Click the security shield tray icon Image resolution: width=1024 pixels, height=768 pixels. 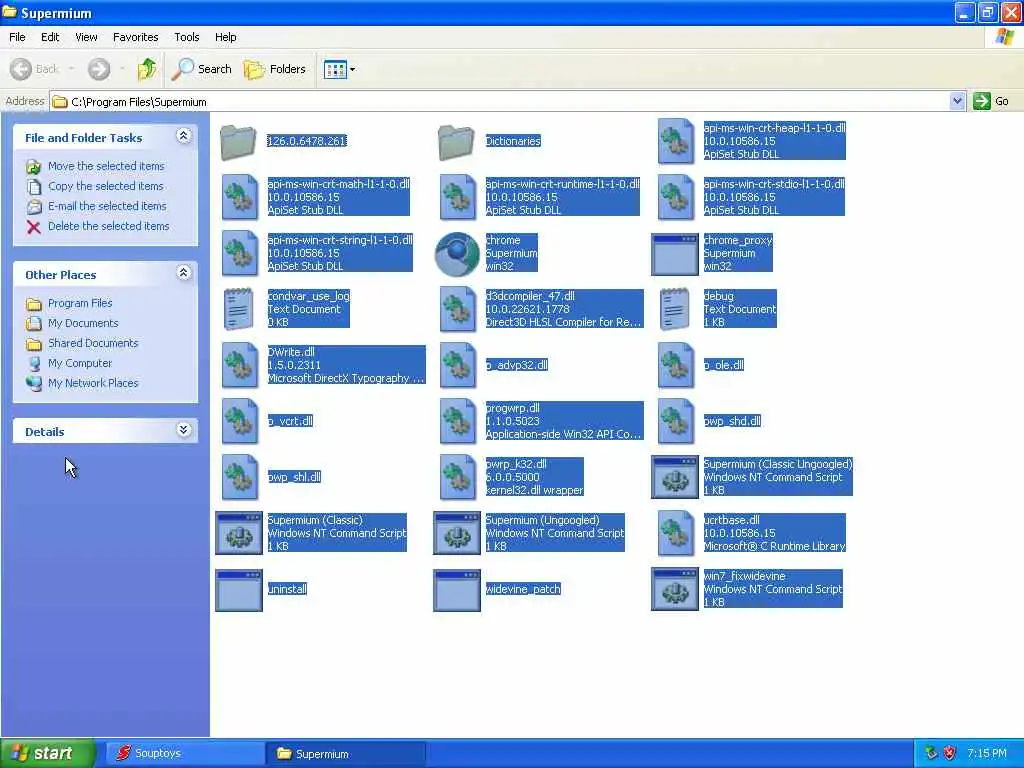pos(949,753)
